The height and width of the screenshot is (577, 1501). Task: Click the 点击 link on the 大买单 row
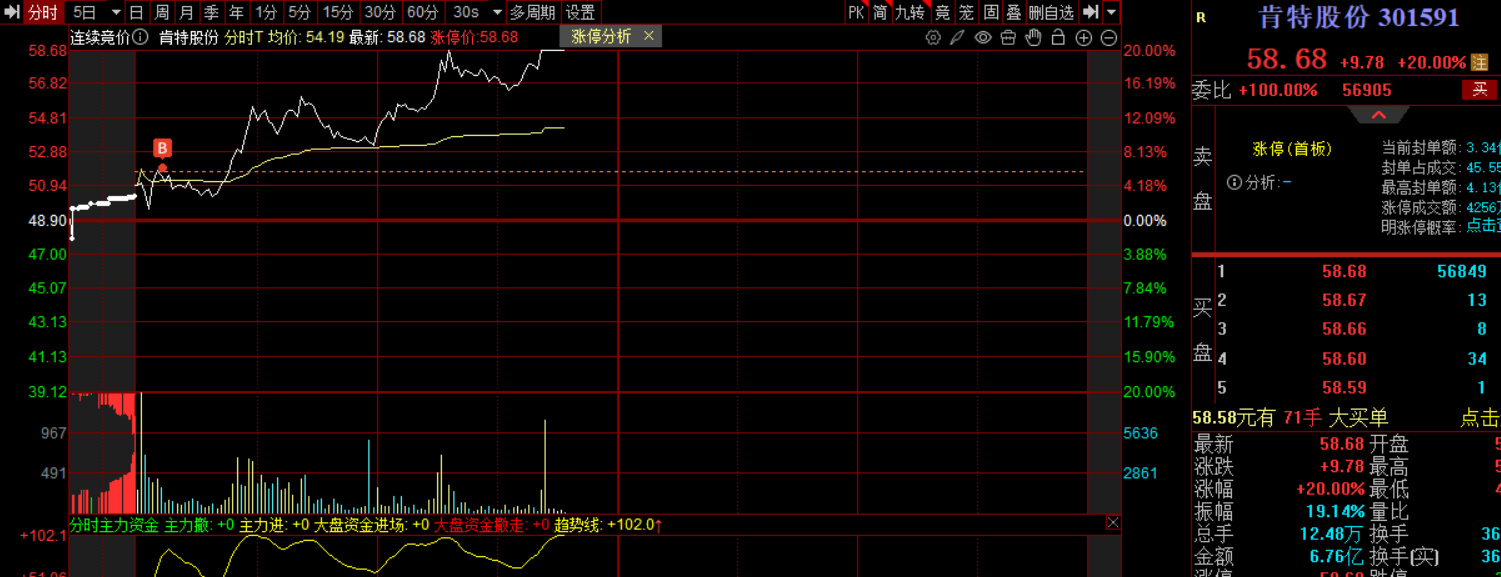click(1480, 418)
